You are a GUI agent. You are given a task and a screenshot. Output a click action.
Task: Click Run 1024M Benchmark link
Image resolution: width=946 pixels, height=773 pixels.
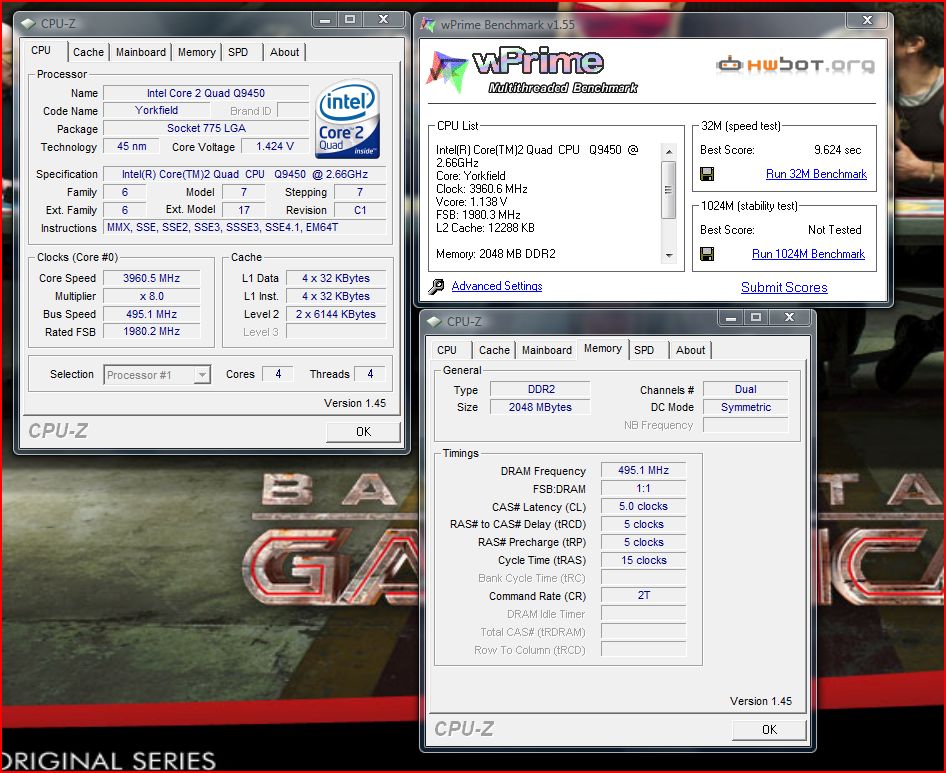pos(808,253)
